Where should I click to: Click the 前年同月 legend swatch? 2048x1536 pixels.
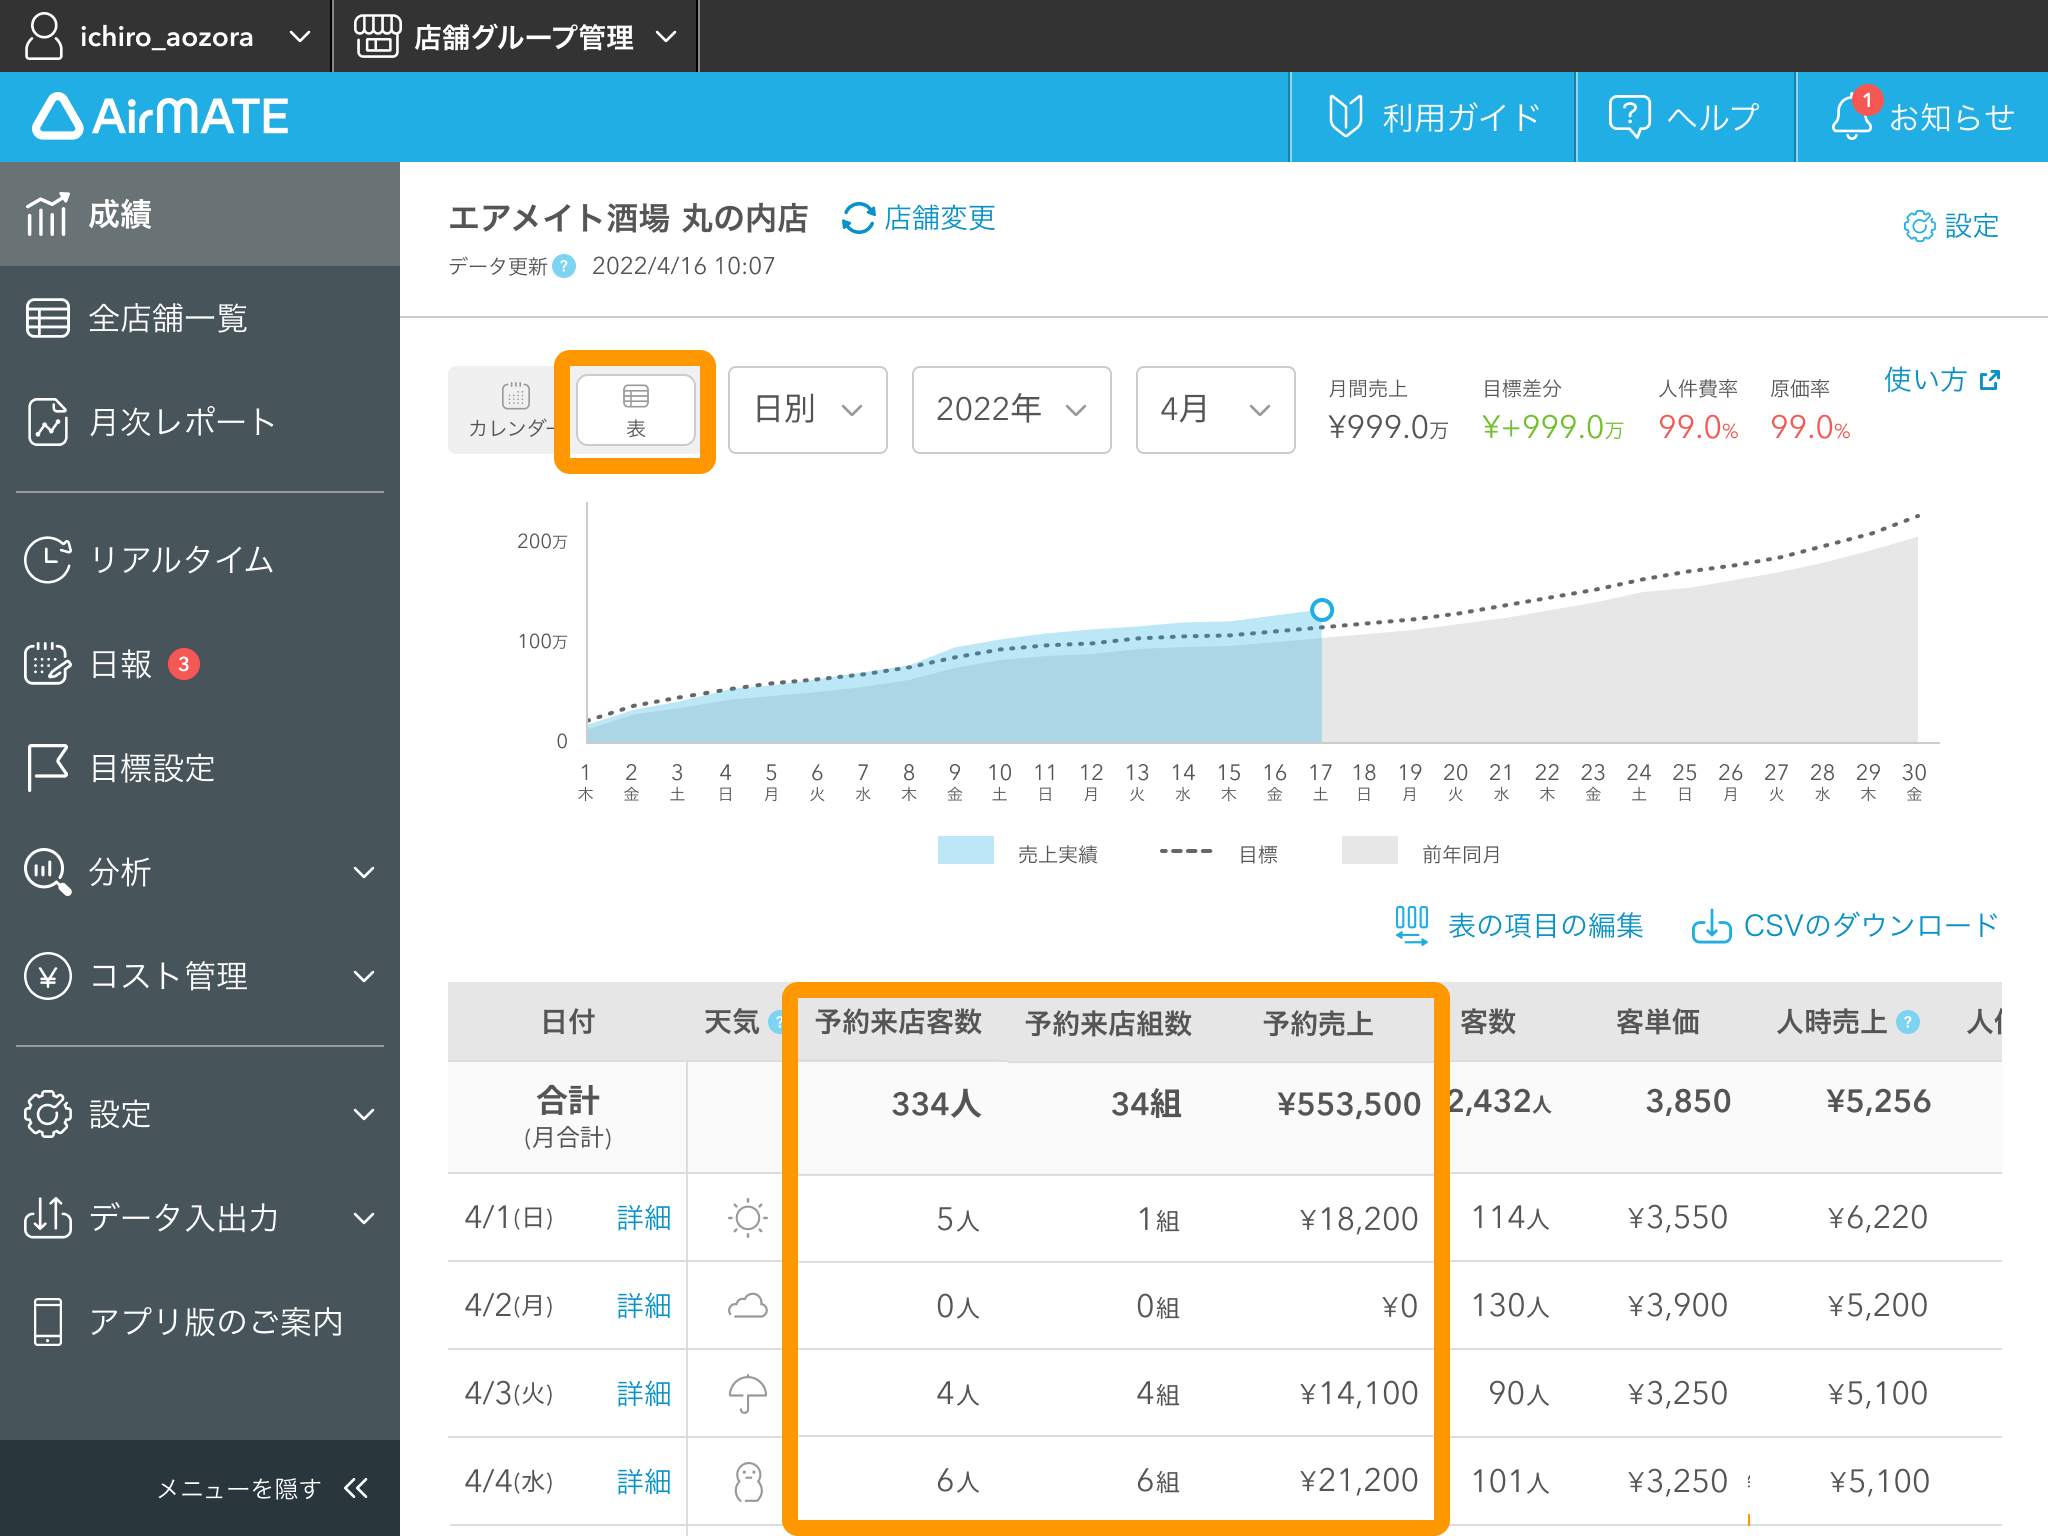click(x=1370, y=850)
